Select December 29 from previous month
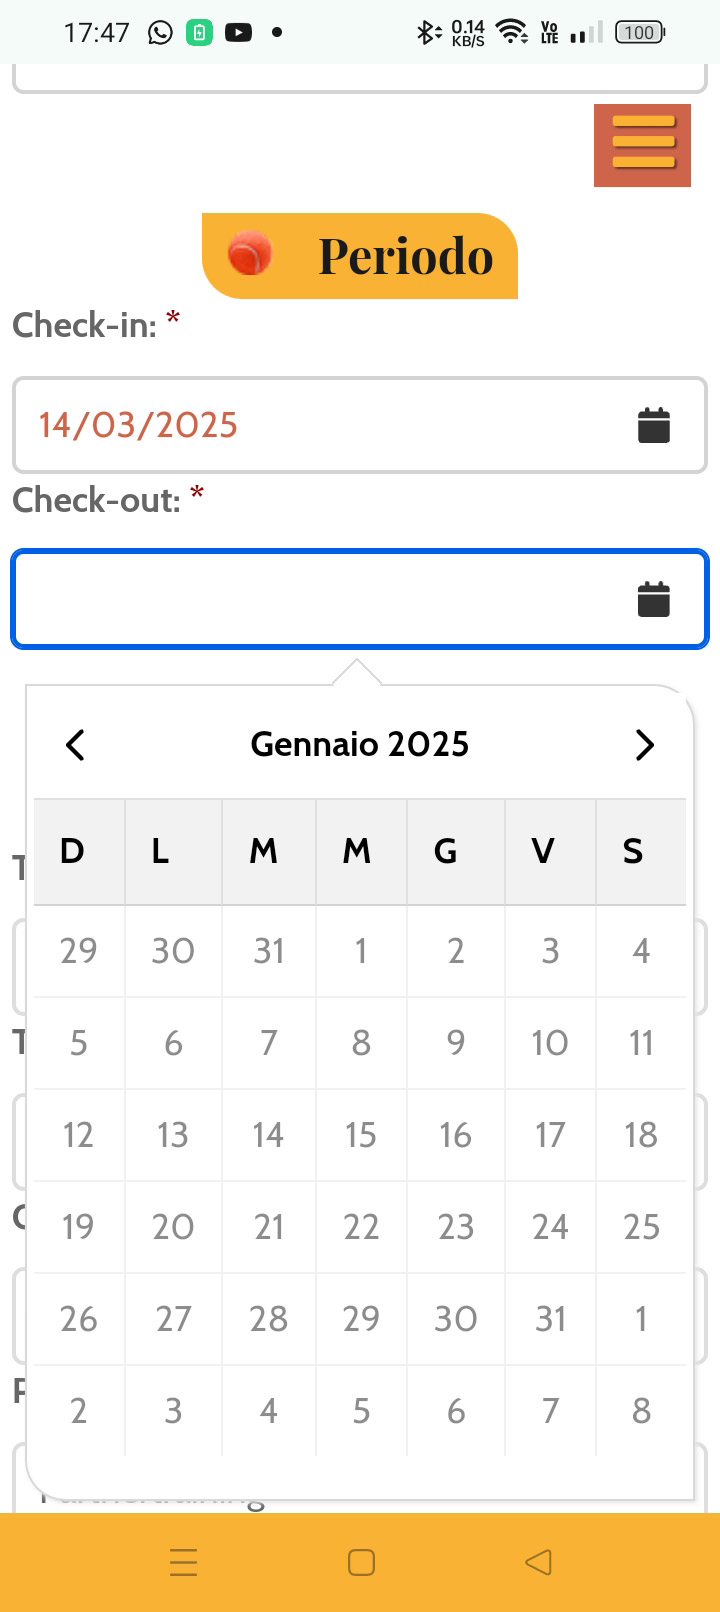The height and width of the screenshot is (1612, 720). click(78, 951)
